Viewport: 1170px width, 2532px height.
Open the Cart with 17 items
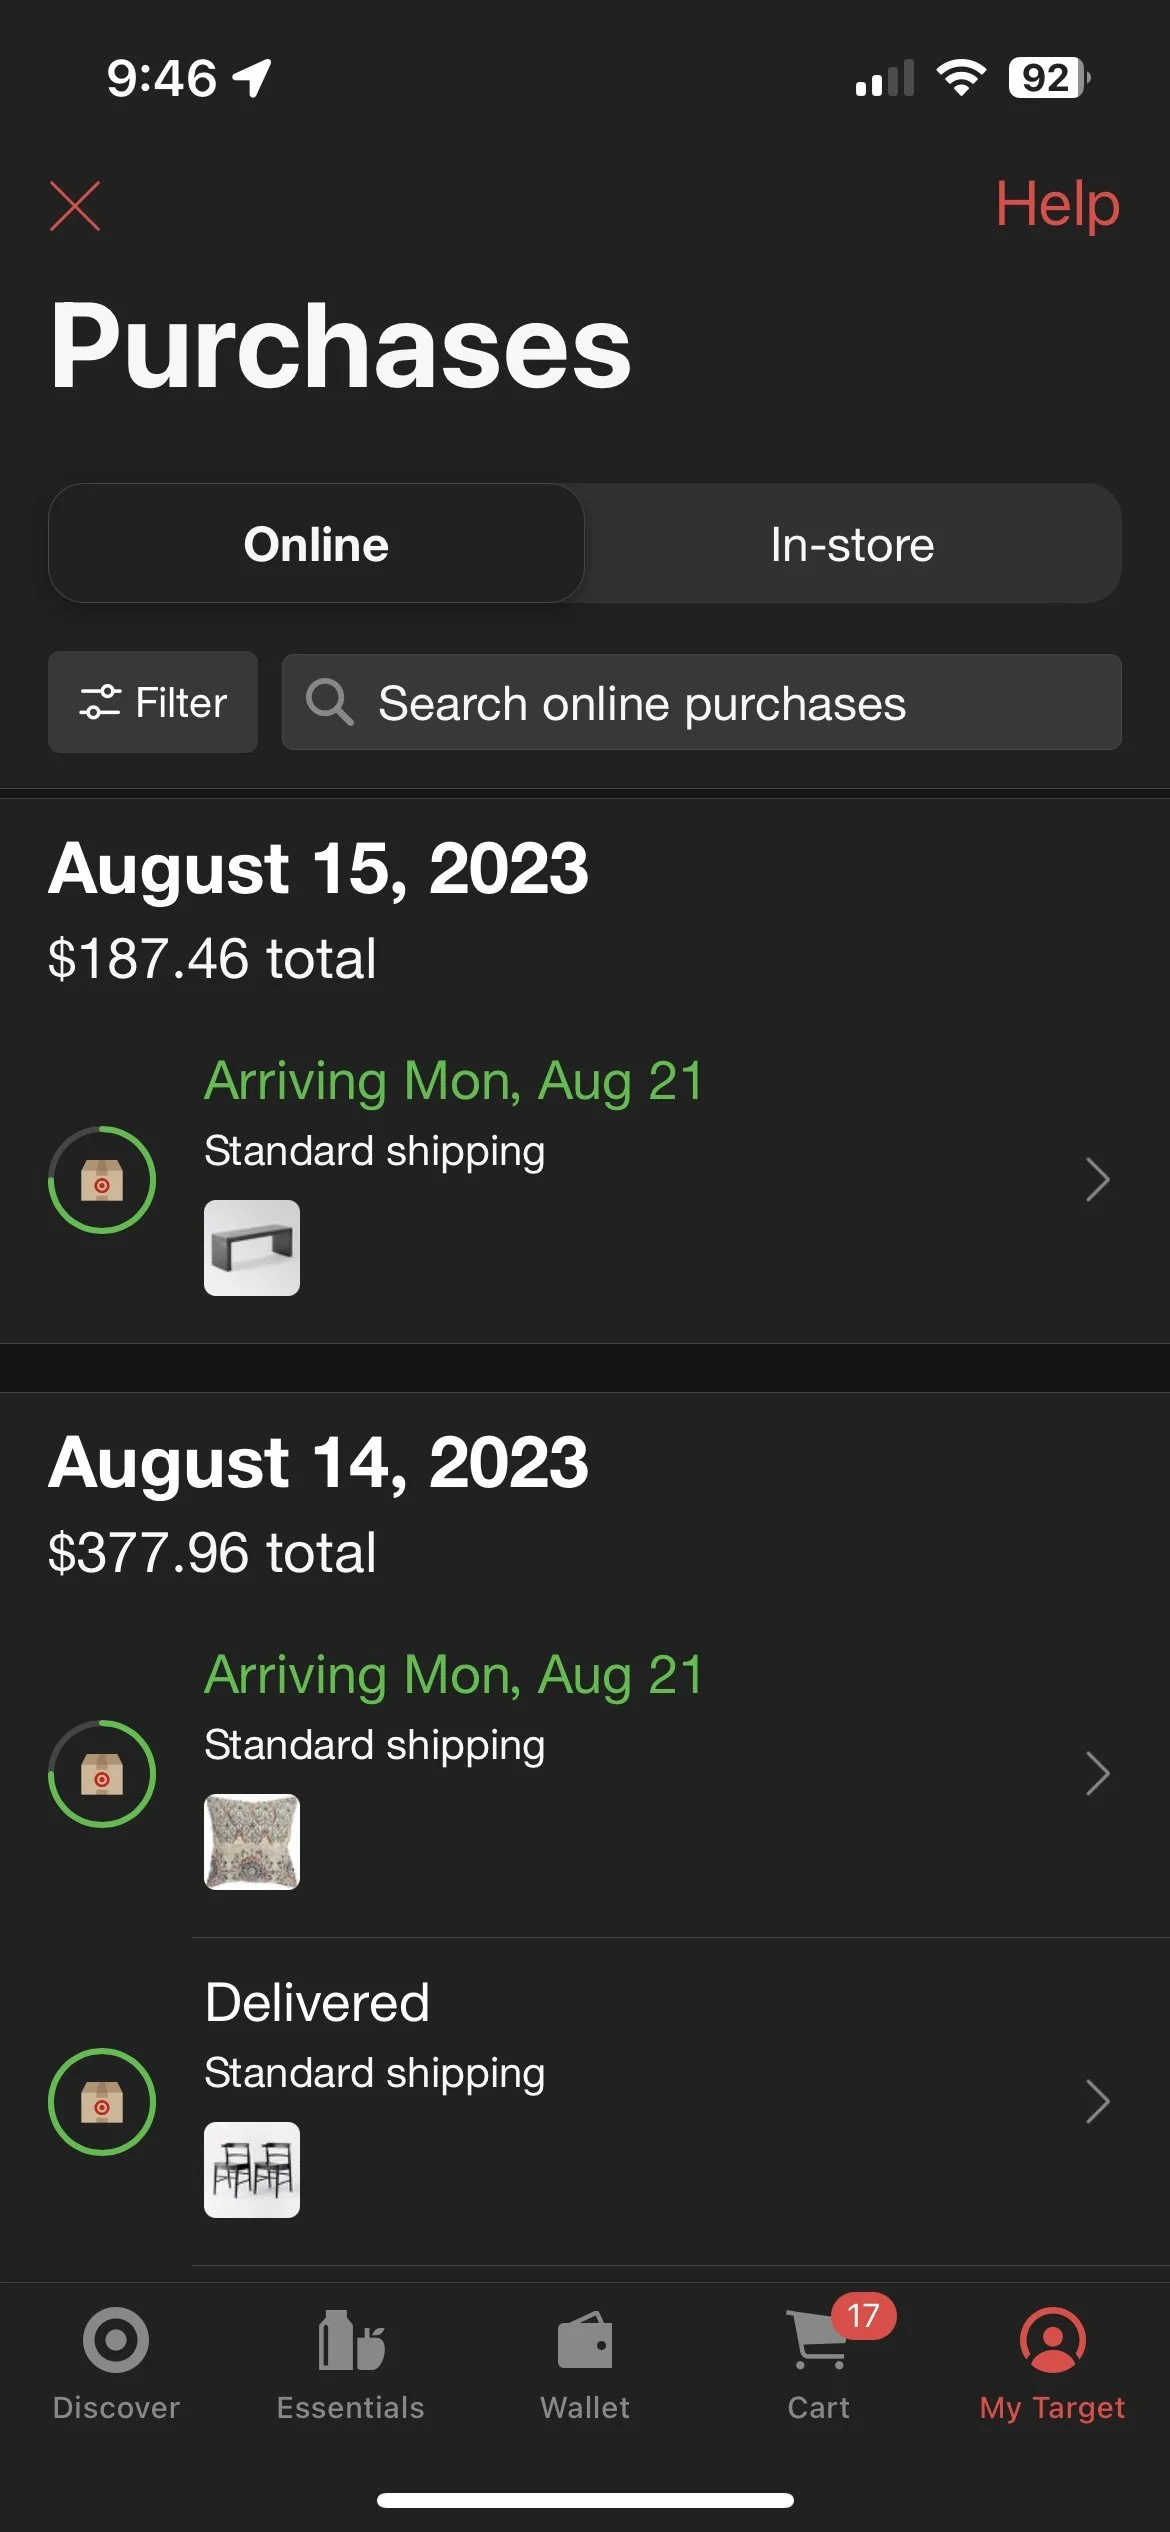click(x=820, y=2340)
